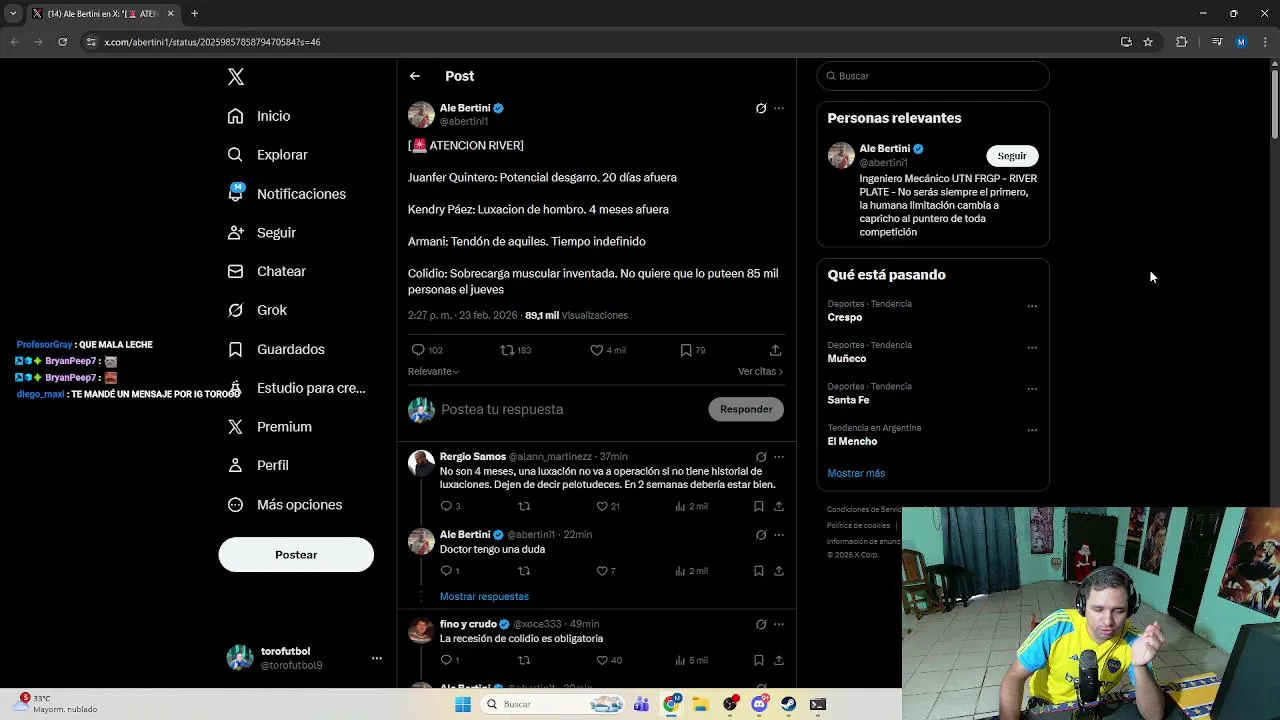
Task: Click the 89,1 mil Visualizaciones count
Action: pos(576,315)
